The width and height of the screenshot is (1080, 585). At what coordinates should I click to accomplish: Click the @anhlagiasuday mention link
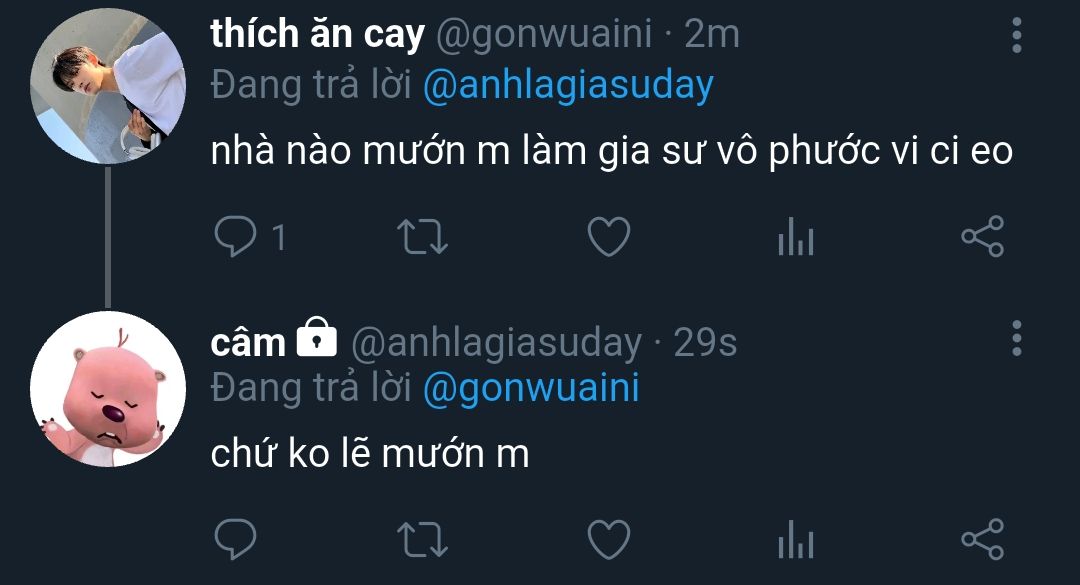568,86
